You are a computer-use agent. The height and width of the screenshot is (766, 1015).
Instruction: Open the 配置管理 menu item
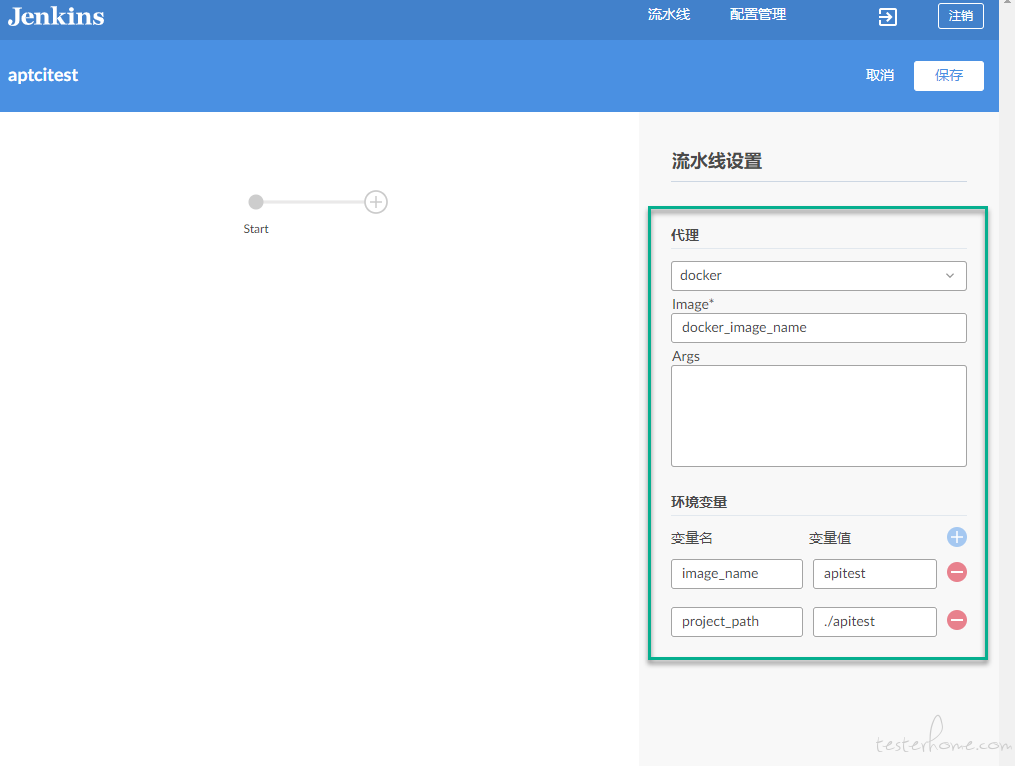pos(757,15)
